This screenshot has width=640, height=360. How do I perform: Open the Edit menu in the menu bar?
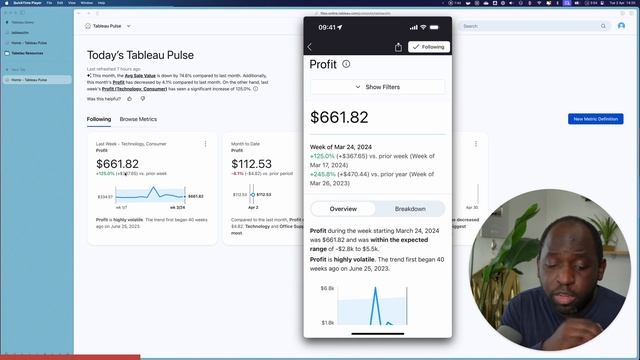pyautogui.click(x=60, y=3)
